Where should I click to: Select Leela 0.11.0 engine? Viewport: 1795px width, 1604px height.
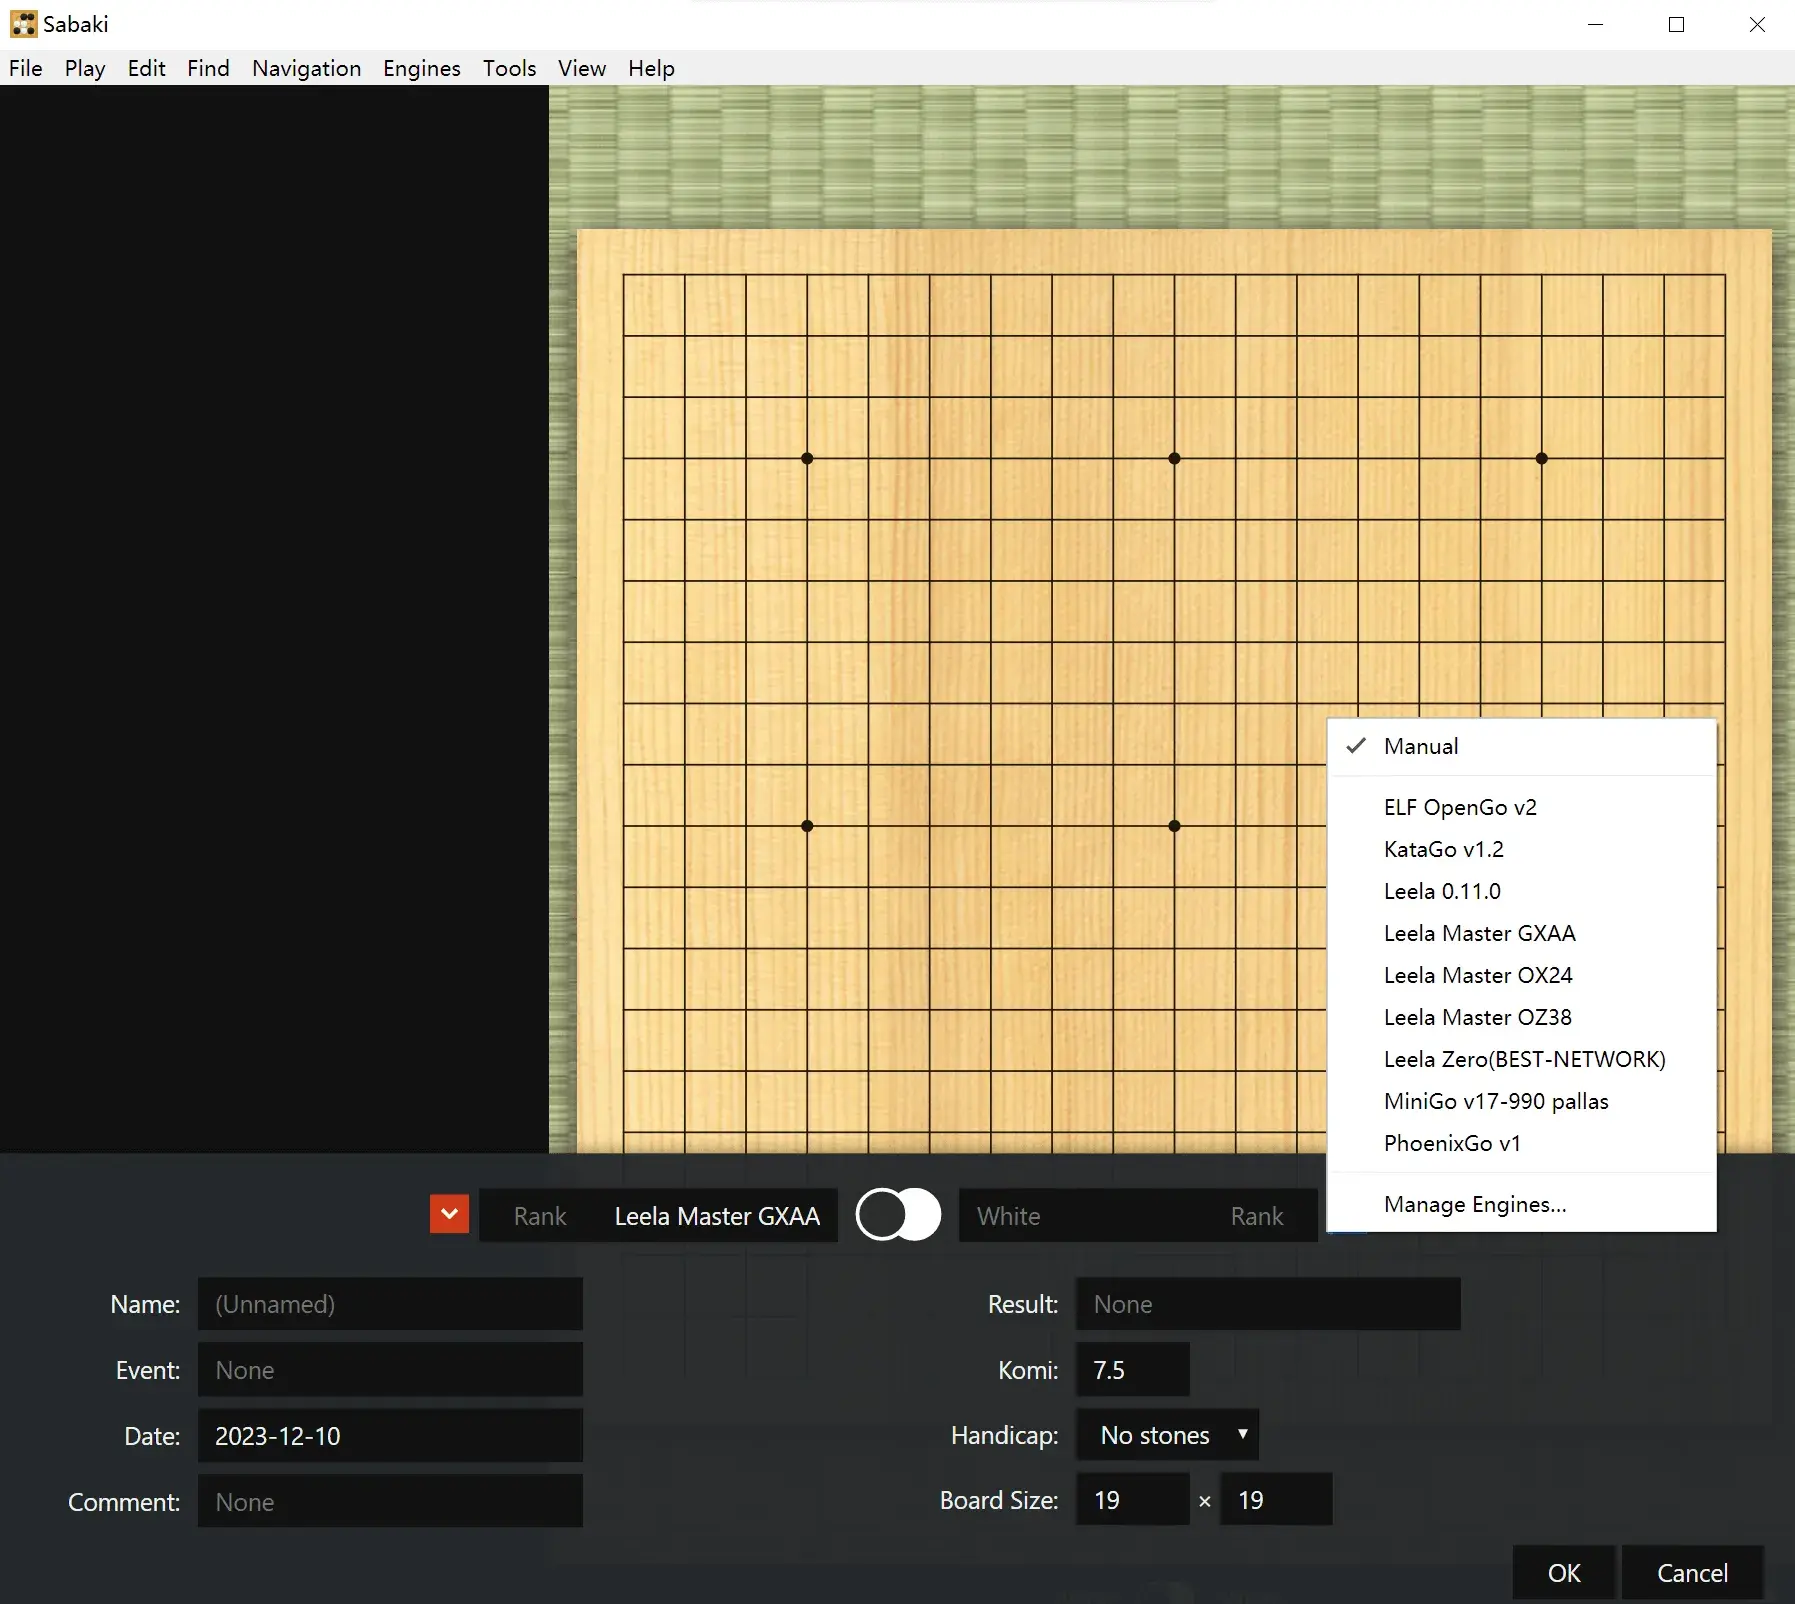coord(1521,891)
